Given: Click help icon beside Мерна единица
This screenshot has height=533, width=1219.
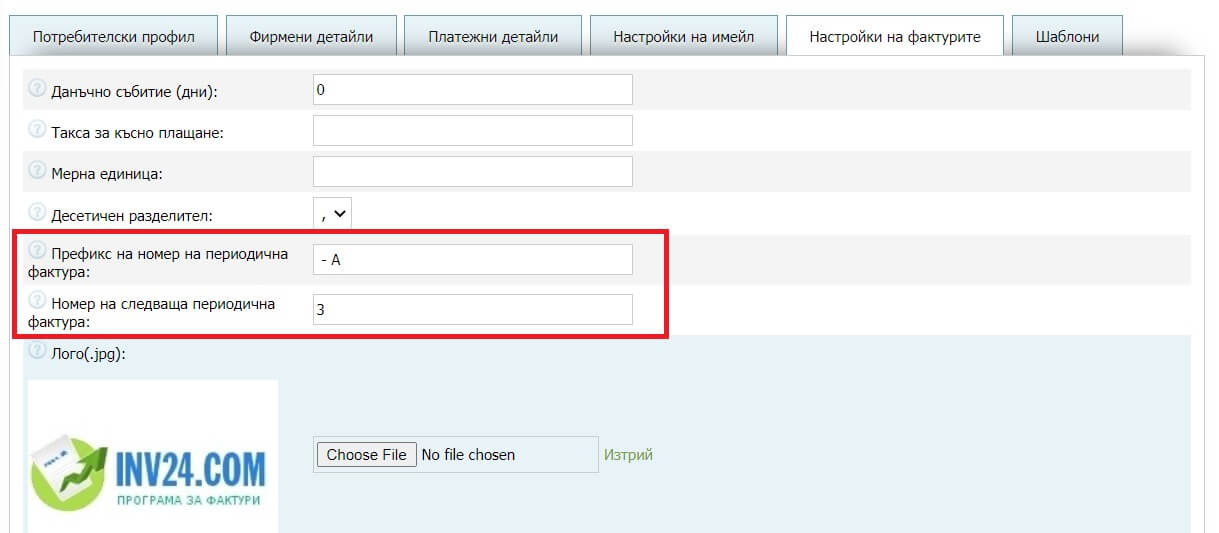Looking at the screenshot, I should point(38,170).
